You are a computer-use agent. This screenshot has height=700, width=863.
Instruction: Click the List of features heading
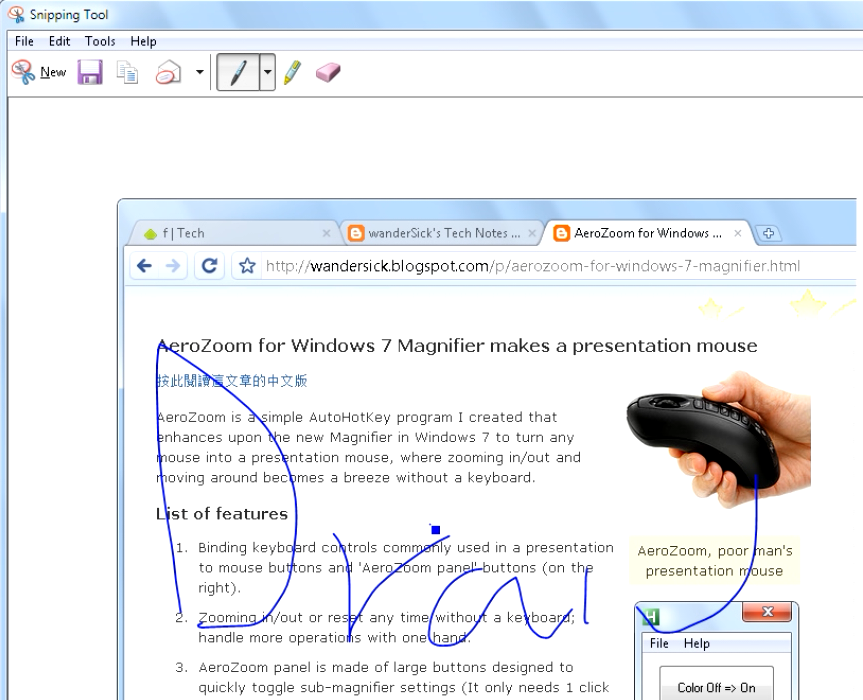click(222, 514)
